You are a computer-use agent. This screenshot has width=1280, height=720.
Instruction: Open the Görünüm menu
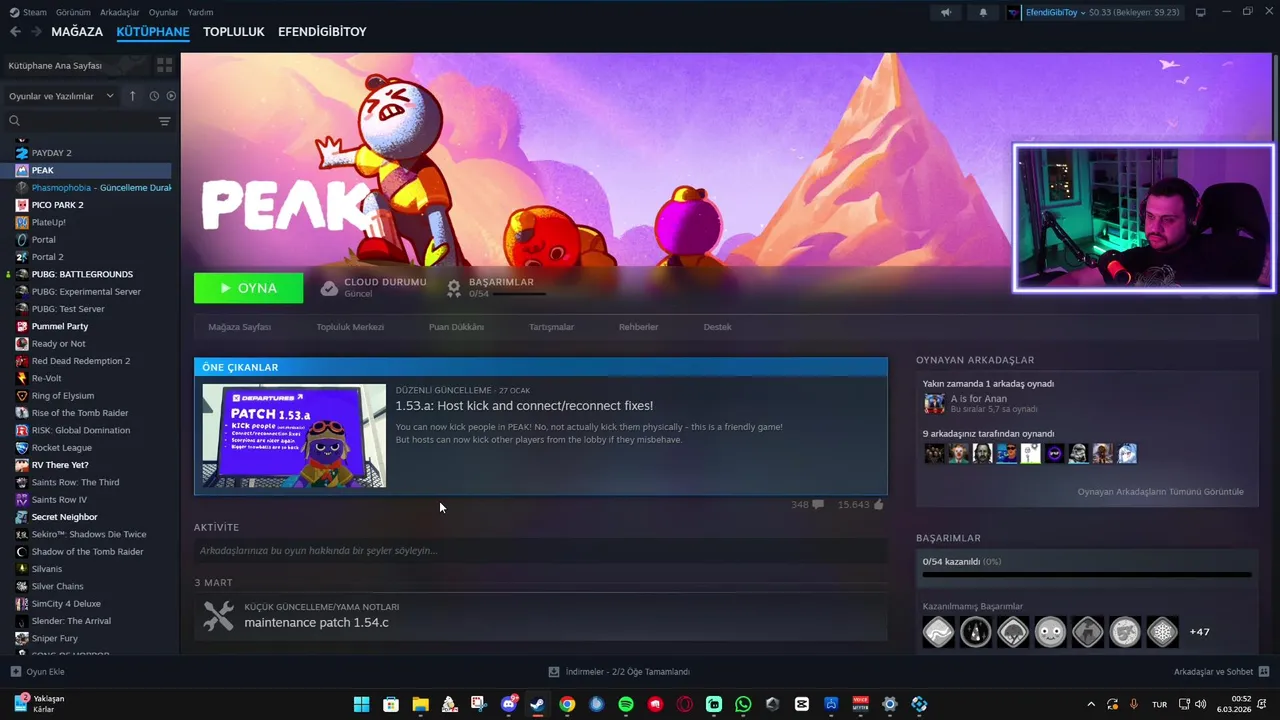(73, 12)
